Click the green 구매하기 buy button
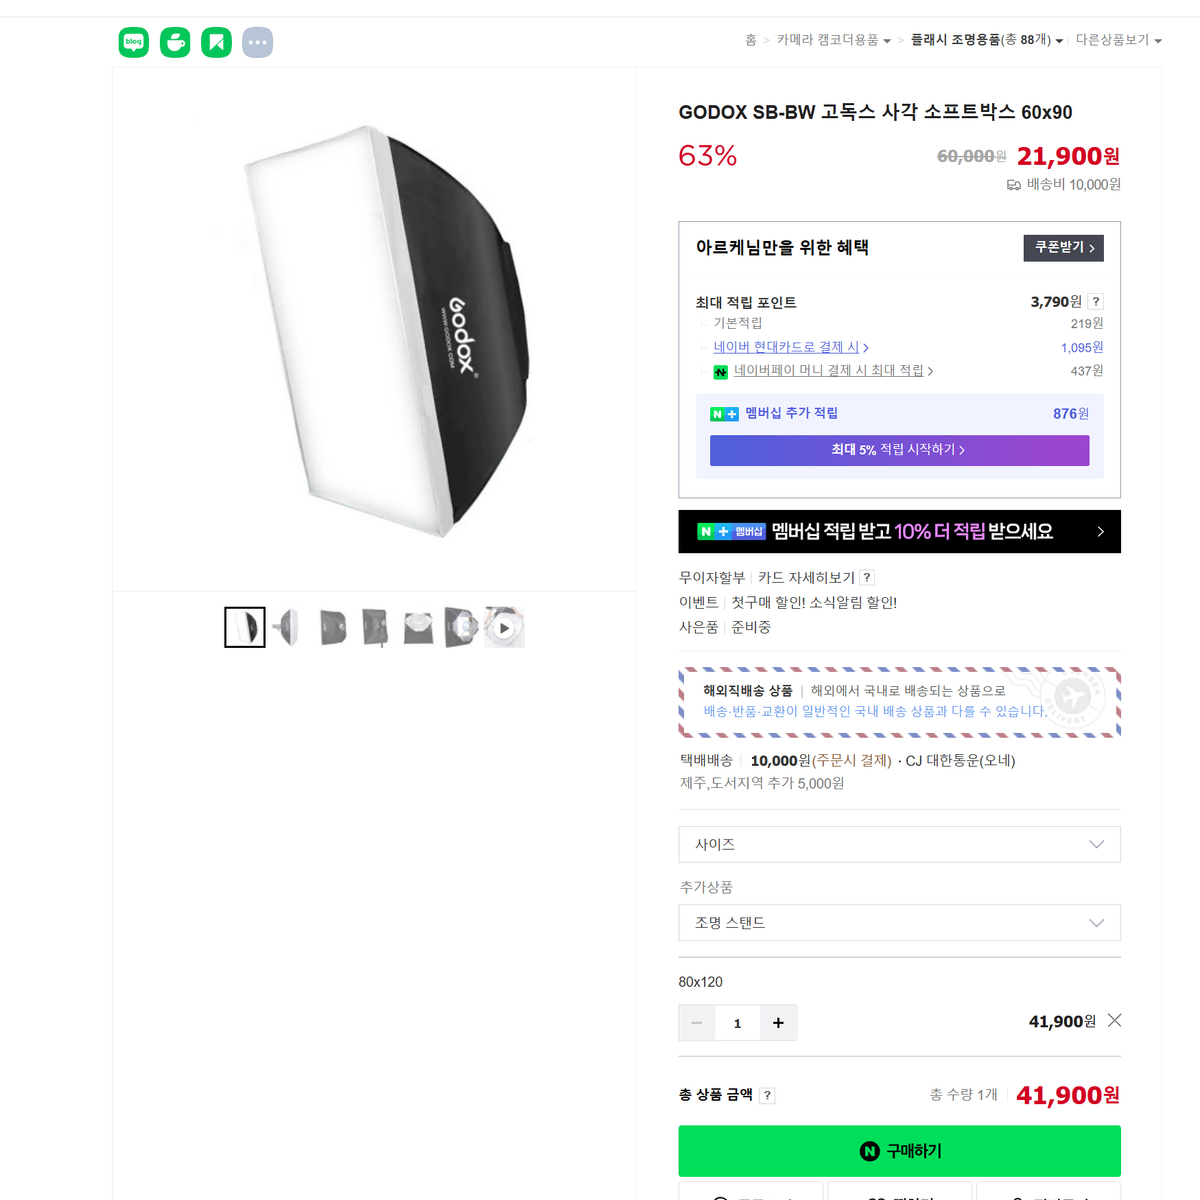 tap(899, 1151)
